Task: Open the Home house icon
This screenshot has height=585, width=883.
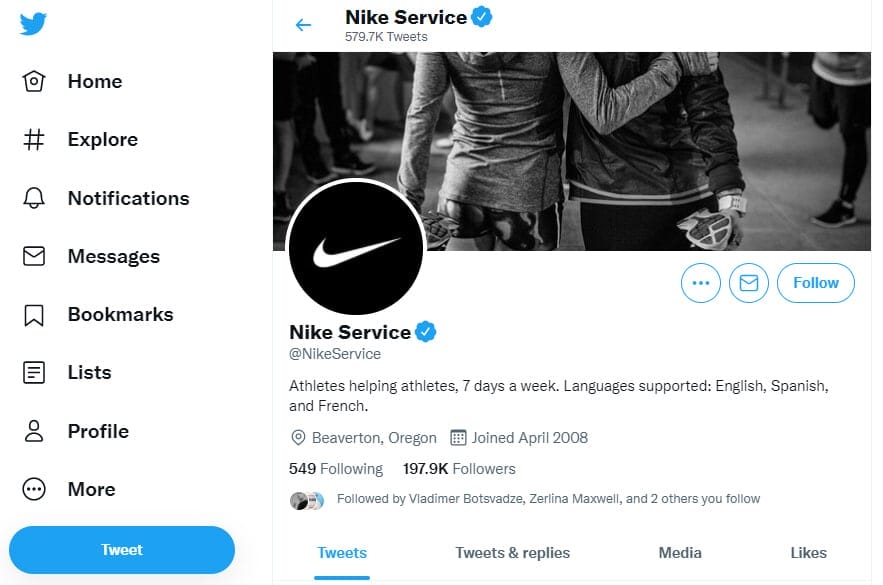Action: coord(34,82)
